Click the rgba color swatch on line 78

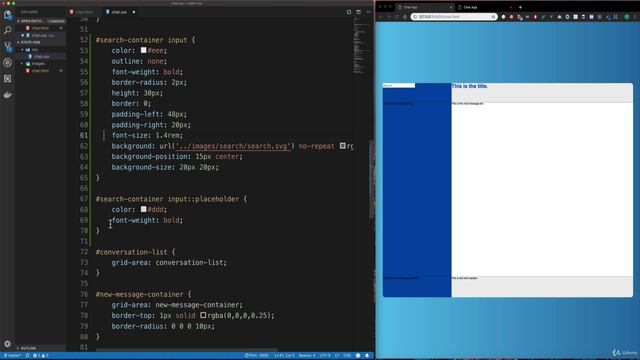click(x=203, y=315)
